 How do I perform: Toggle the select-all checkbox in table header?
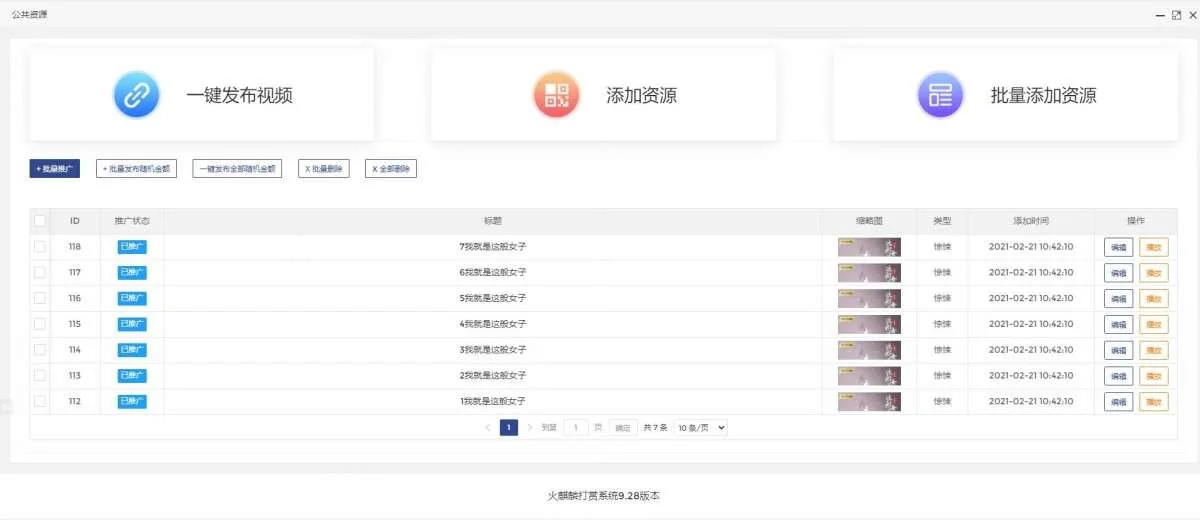tap(40, 221)
